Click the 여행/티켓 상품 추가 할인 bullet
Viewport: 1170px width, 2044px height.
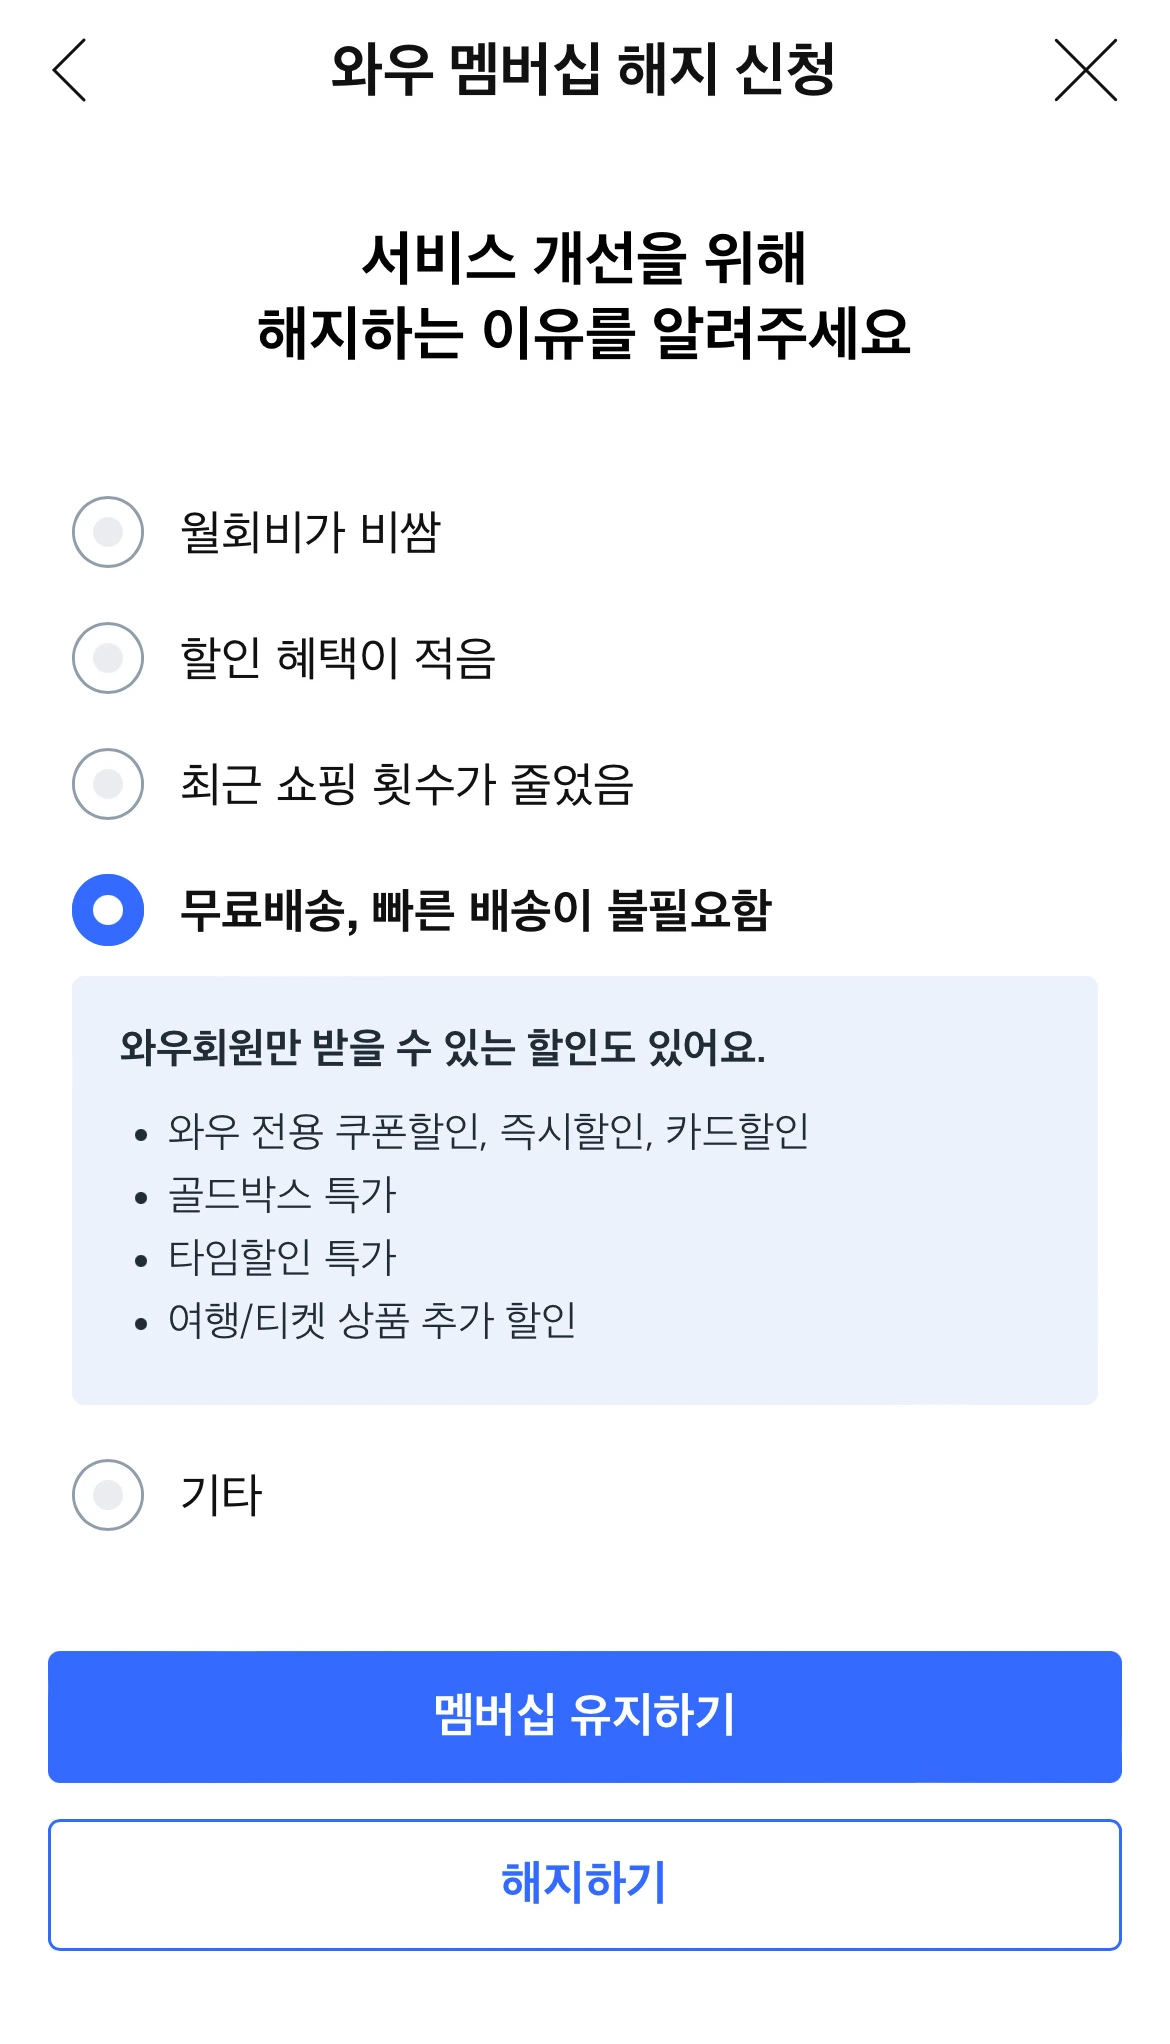pyautogui.click(x=372, y=1320)
